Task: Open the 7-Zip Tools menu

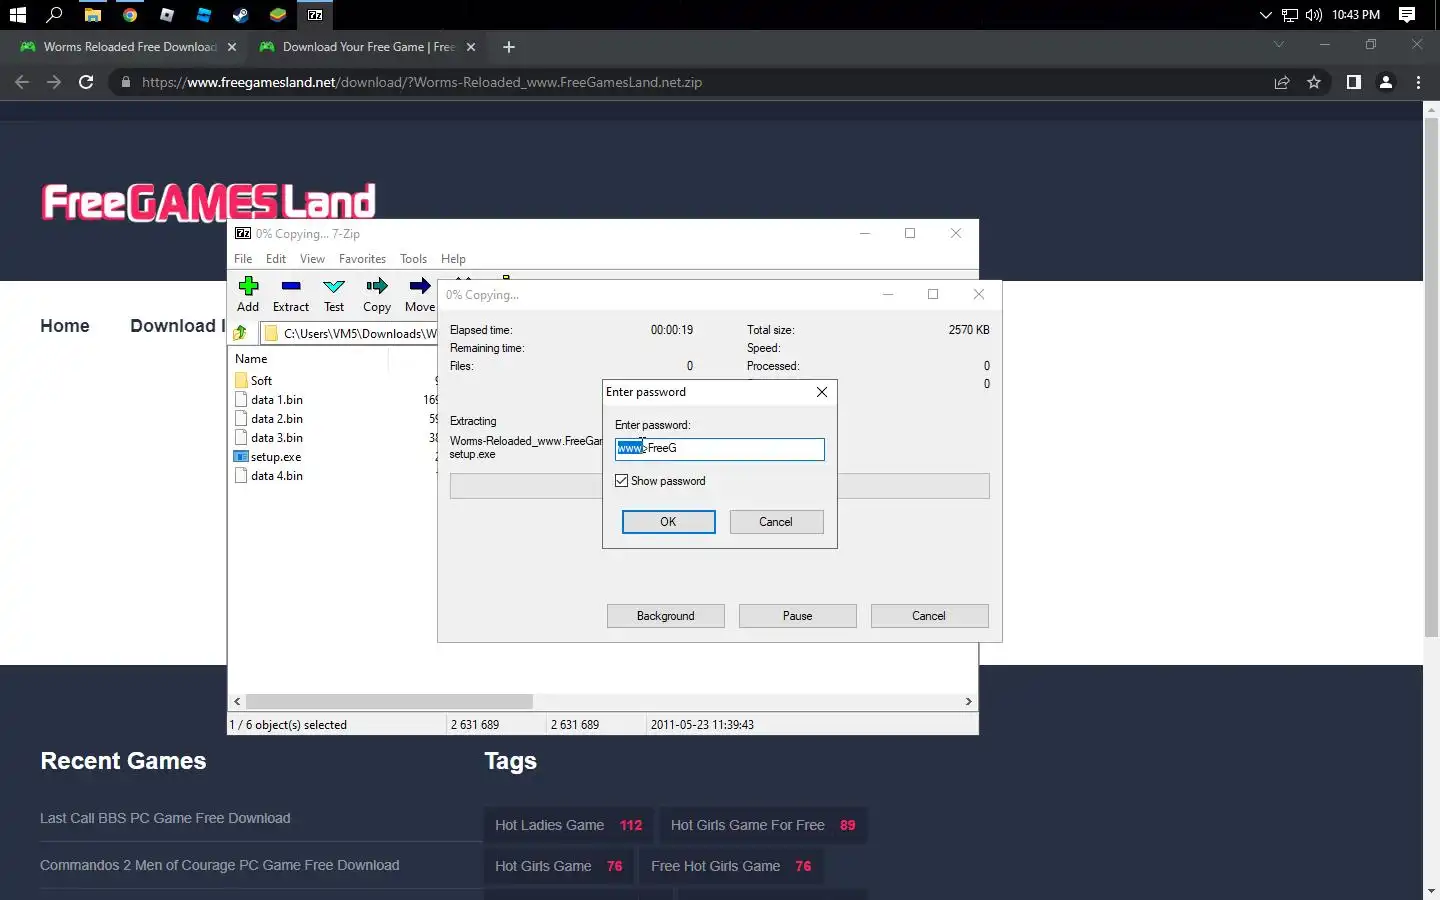Action: (x=413, y=258)
